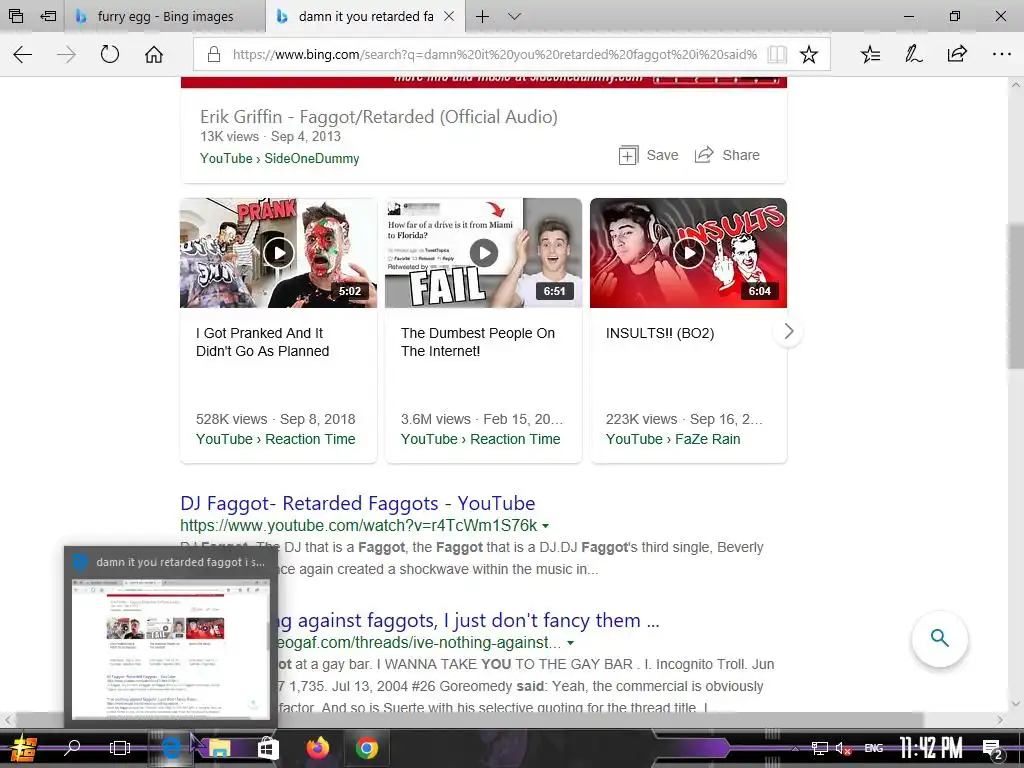Launch Firefox from the taskbar
The height and width of the screenshot is (768, 1024).
pyautogui.click(x=318, y=748)
